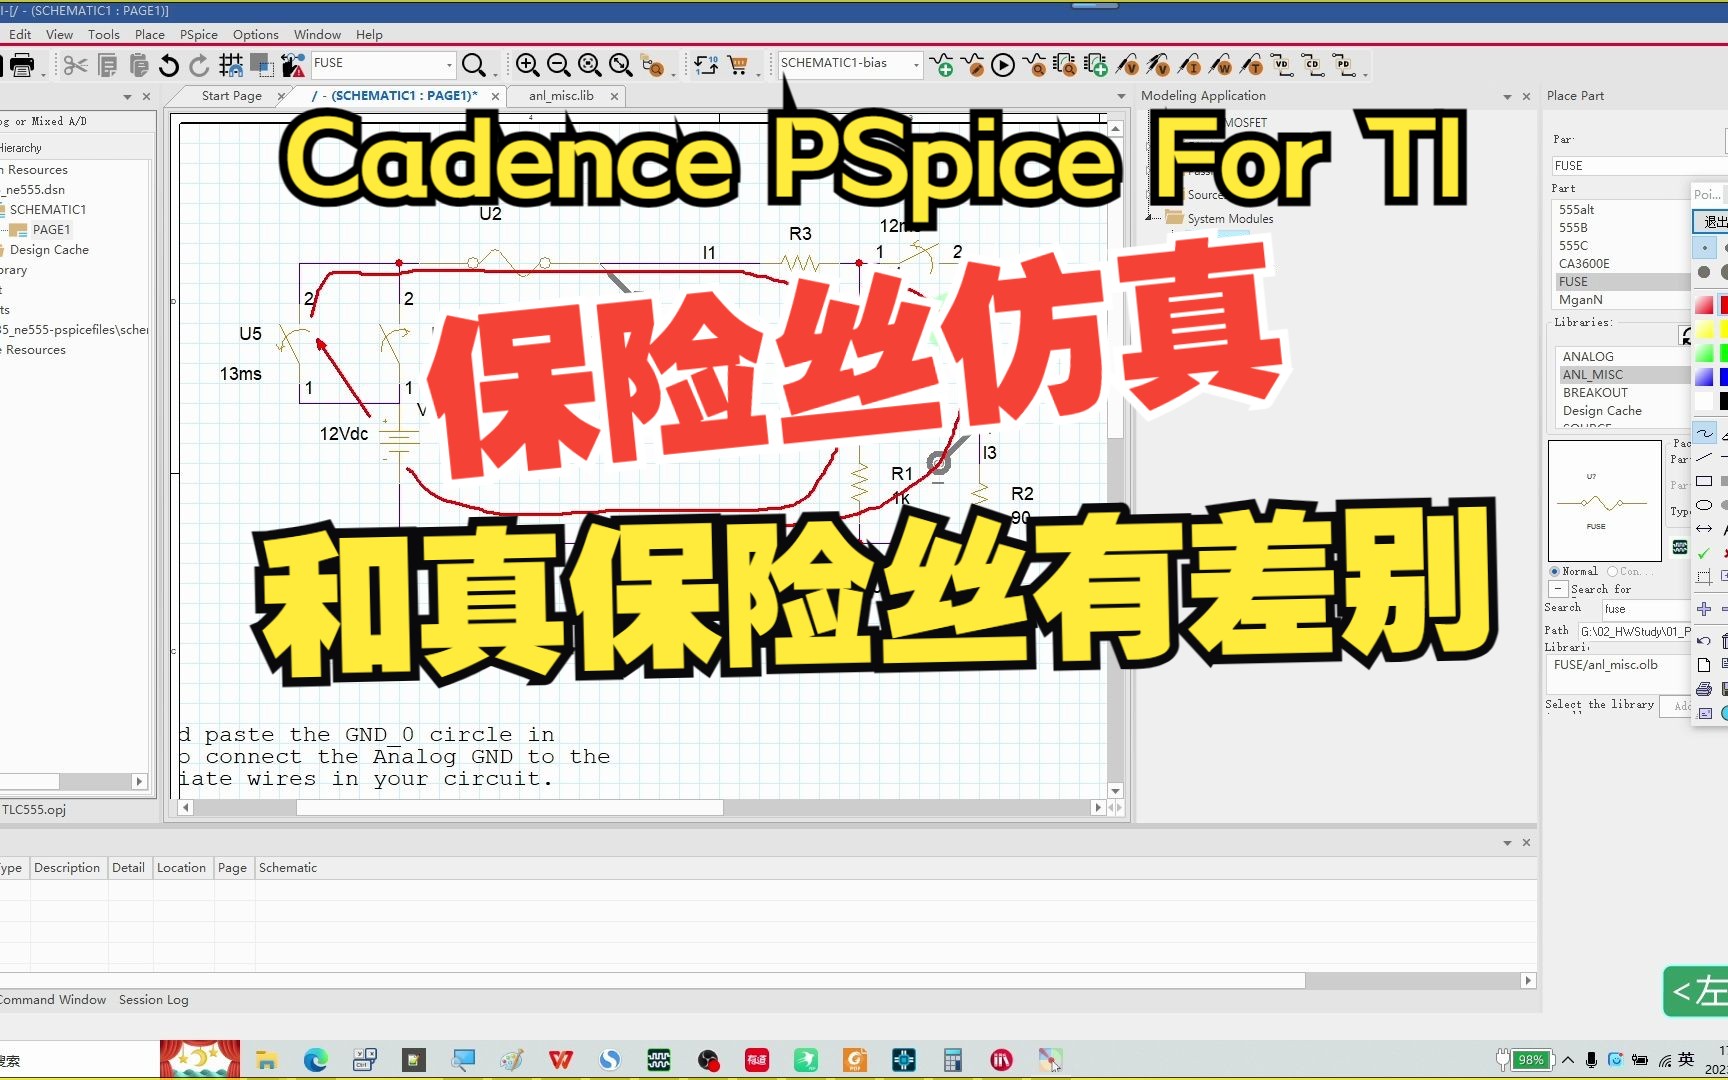The width and height of the screenshot is (1728, 1080).
Task: Open the schematic tab list dropdown arrow
Action: (1121, 96)
